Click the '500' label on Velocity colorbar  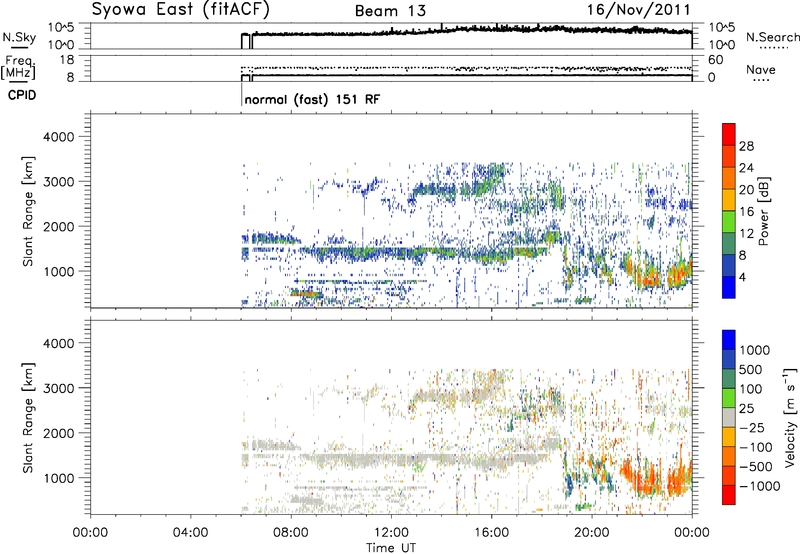pos(752,370)
